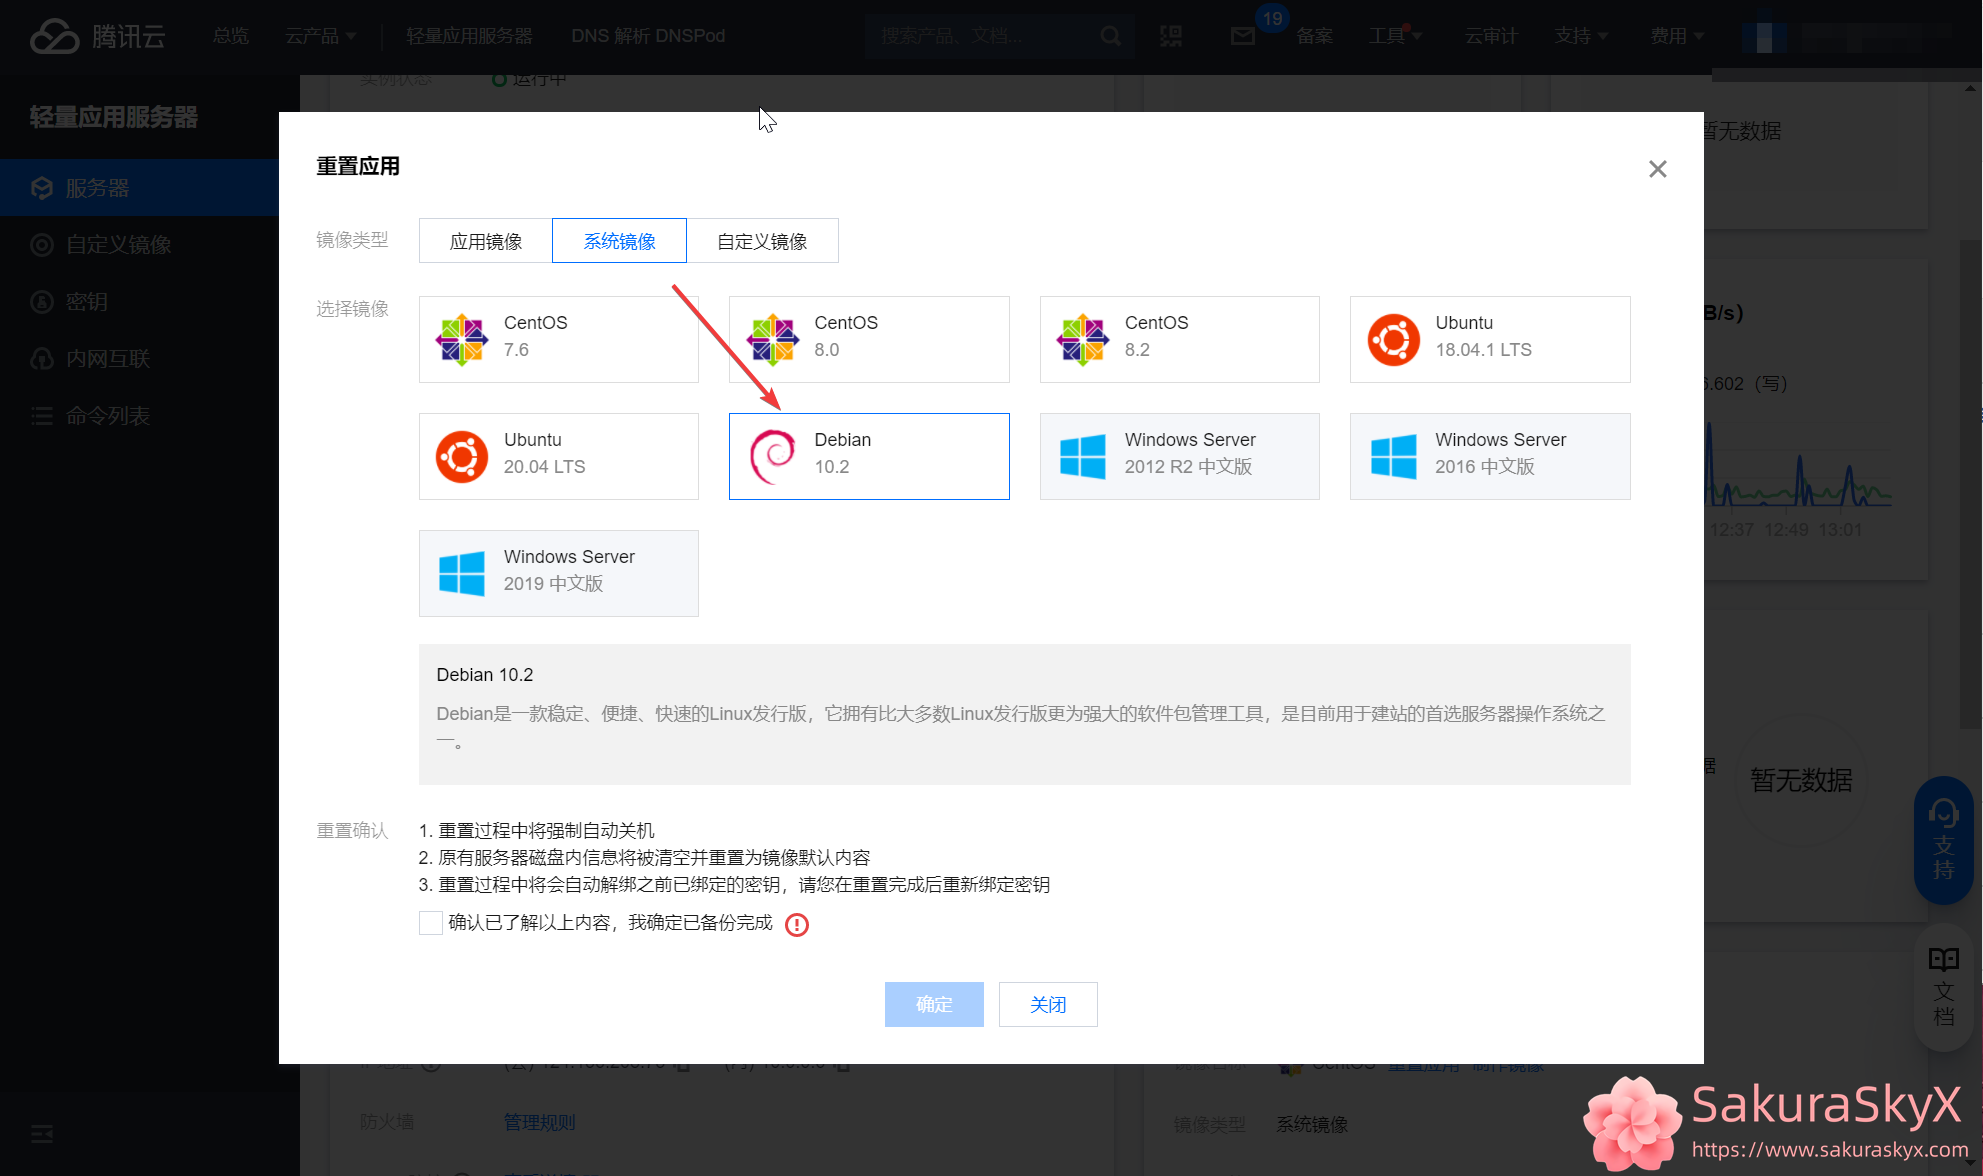Open 云审计 in the top bar

[1491, 36]
